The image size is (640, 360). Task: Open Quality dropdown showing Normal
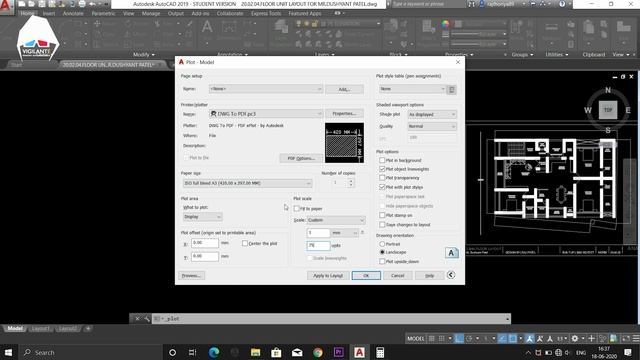coord(432,127)
